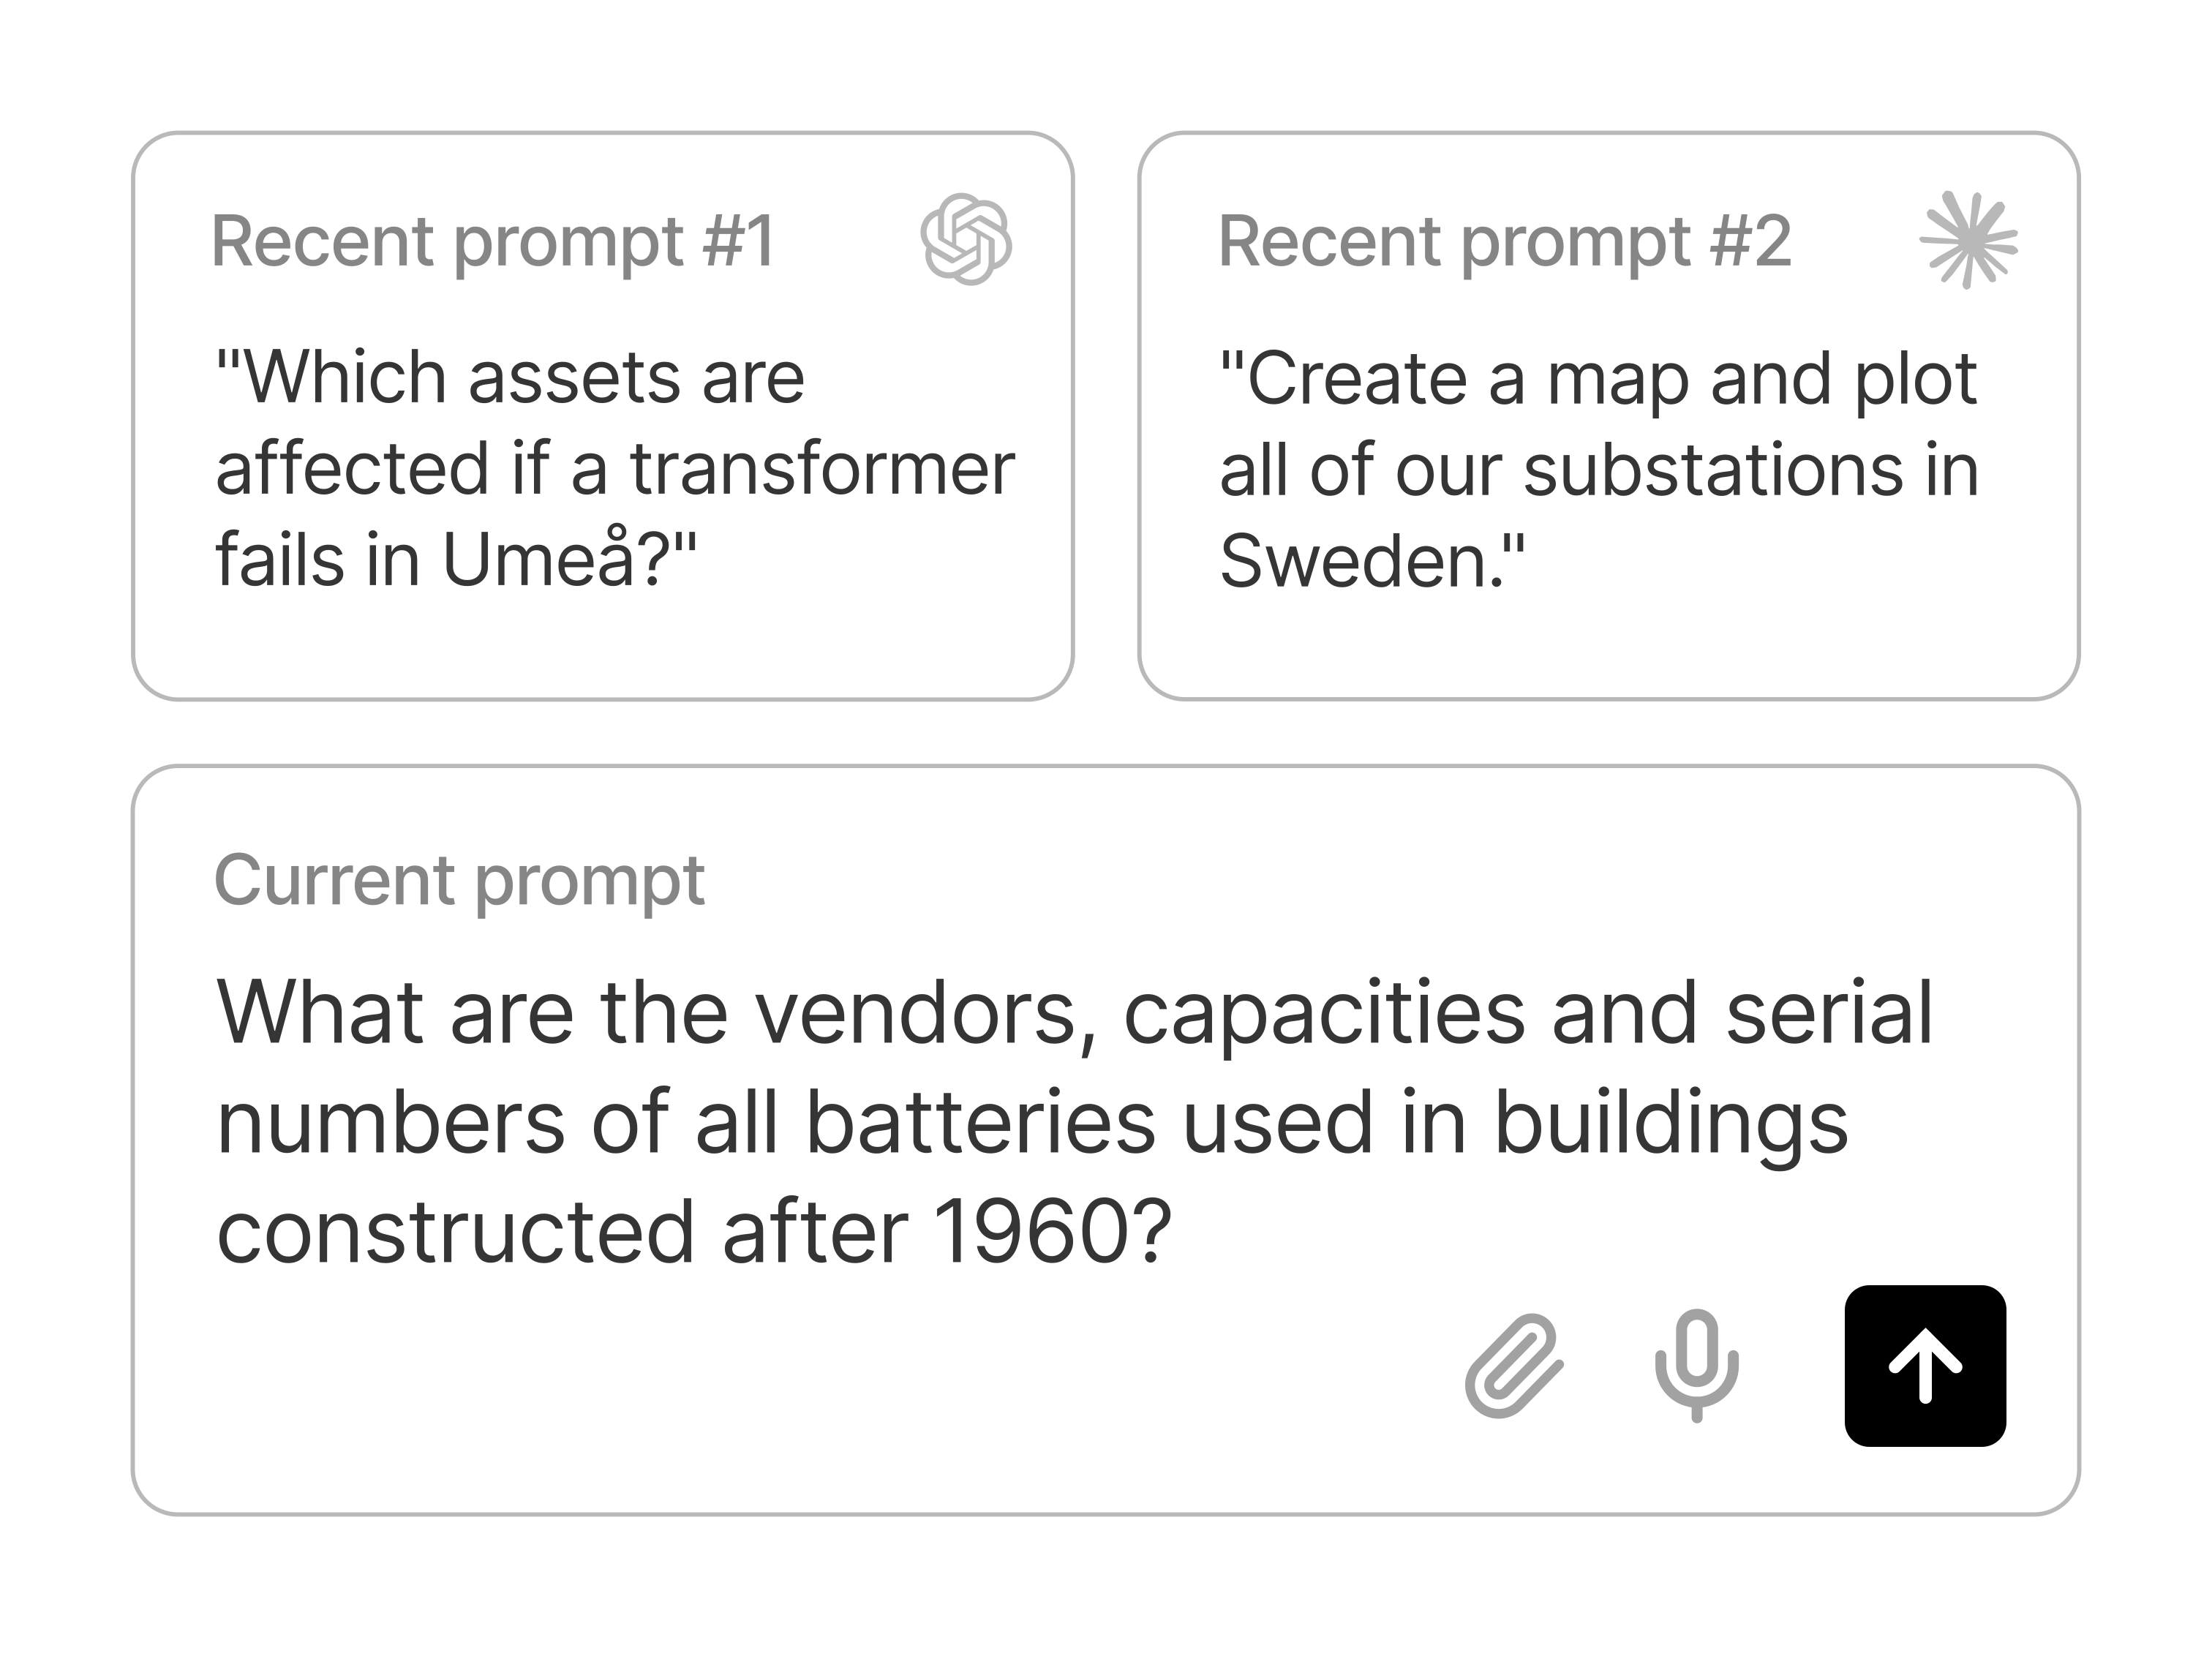Select the "Recent prompt #1" heading
2212x1659 pixels.
pyautogui.click(x=493, y=242)
